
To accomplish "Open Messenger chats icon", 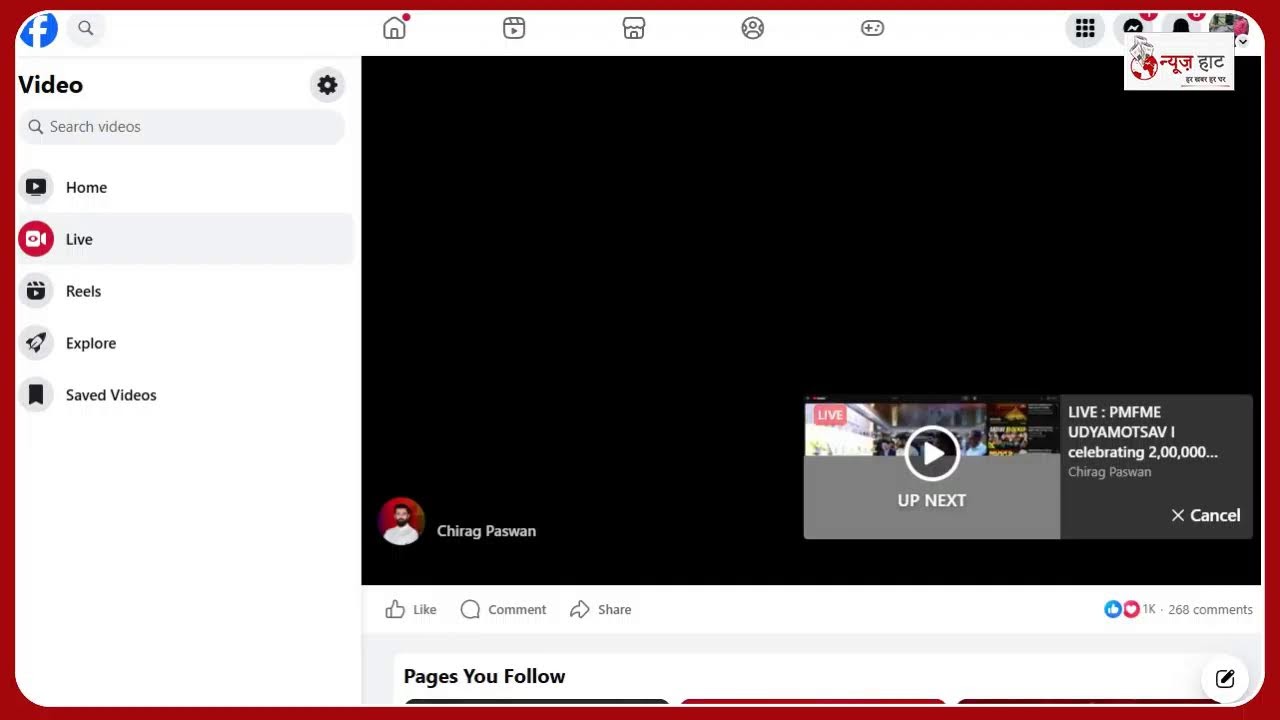I will [1133, 28].
